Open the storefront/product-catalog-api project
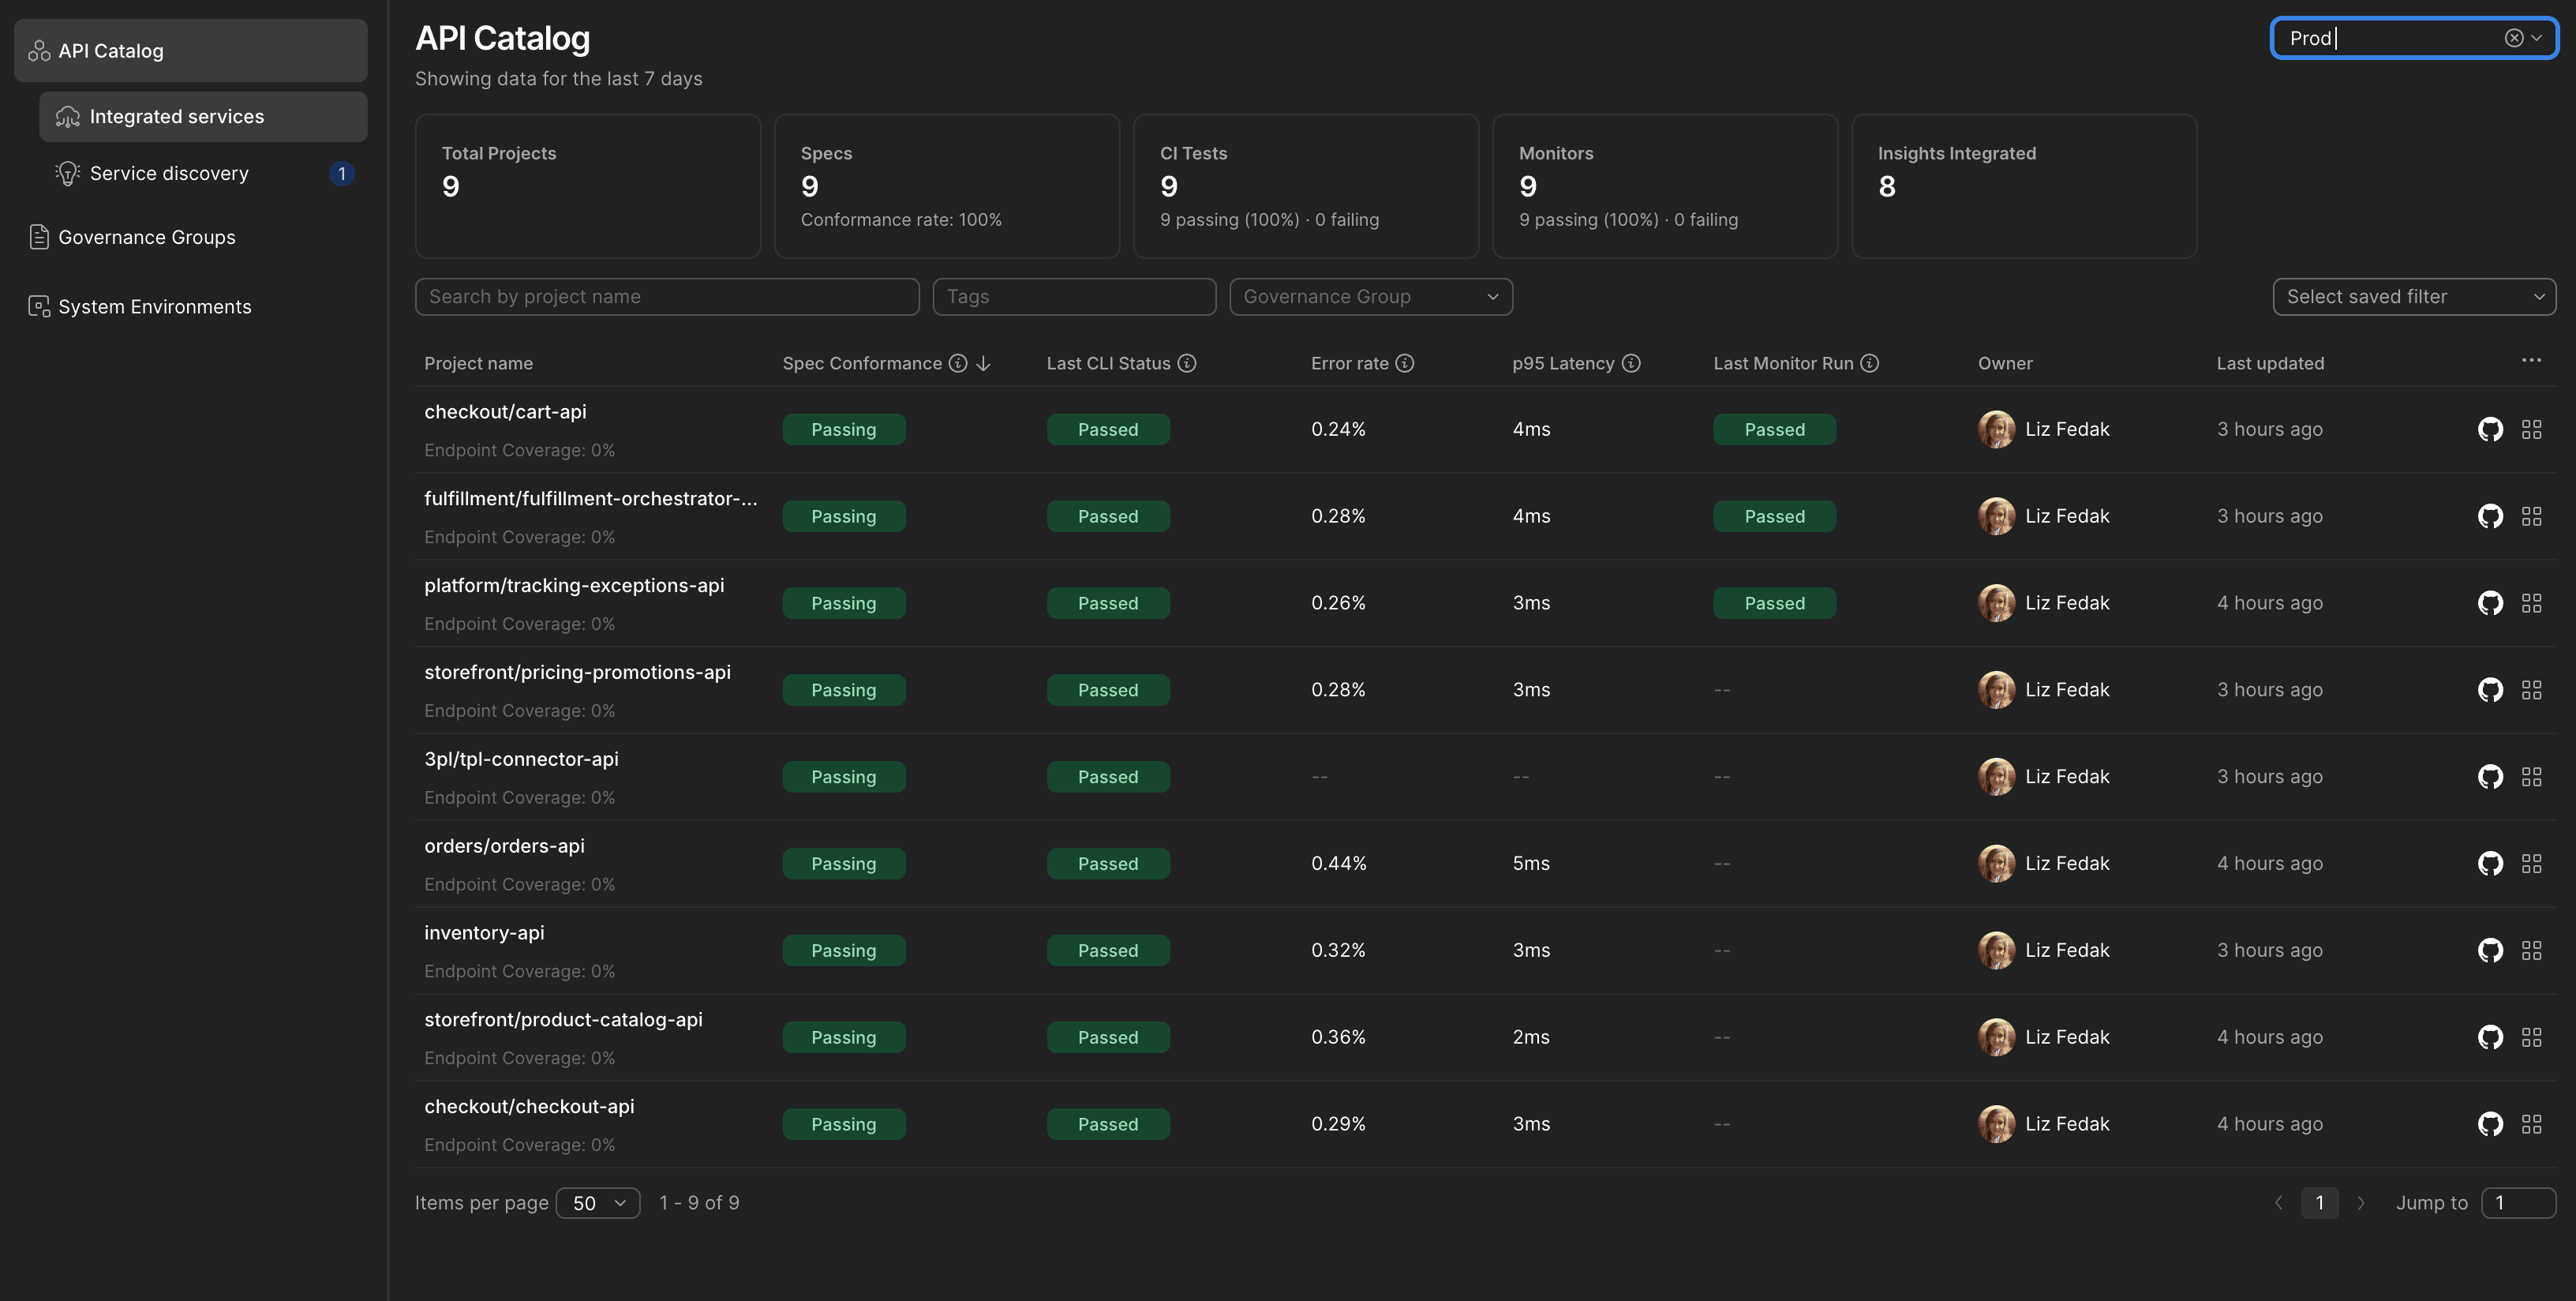Image resolution: width=2576 pixels, height=1301 pixels. coord(563,1019)
